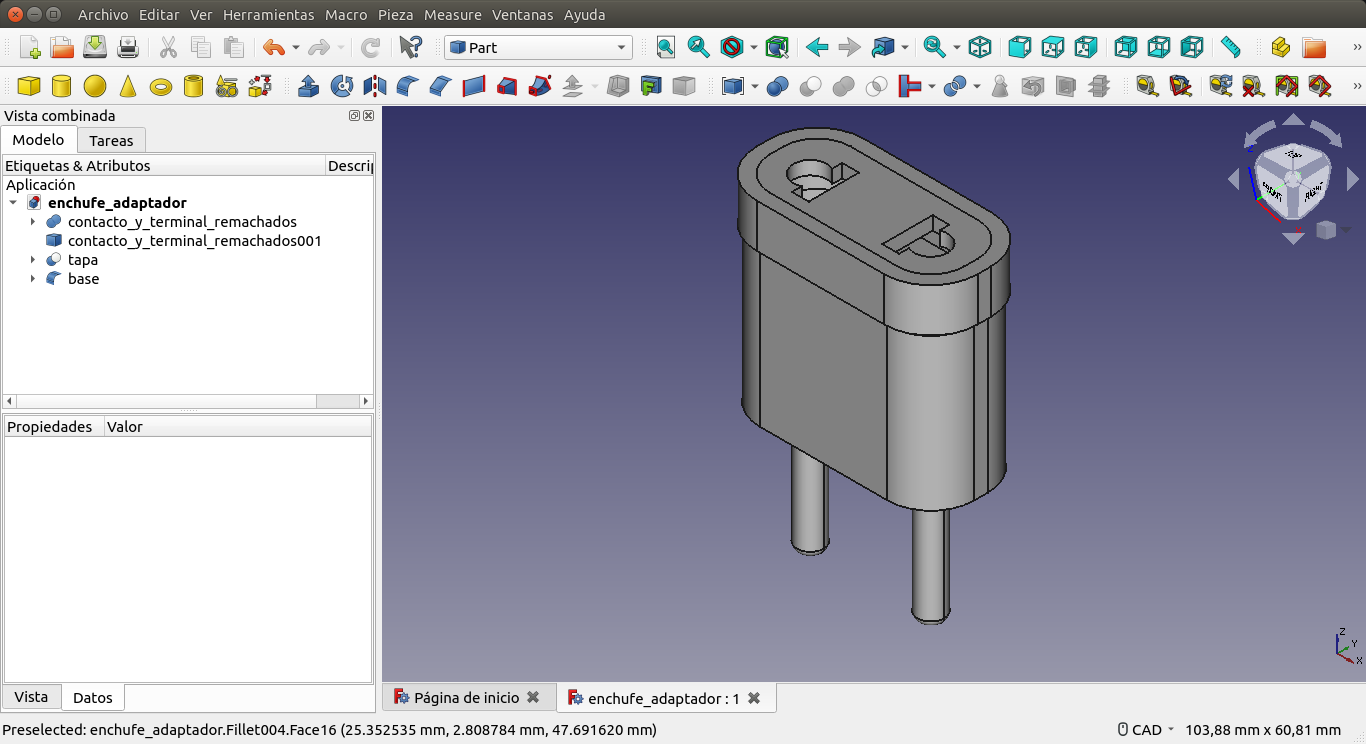Expand the base tree item
Screen dimensions: 1366x744
tap(33, 279)
